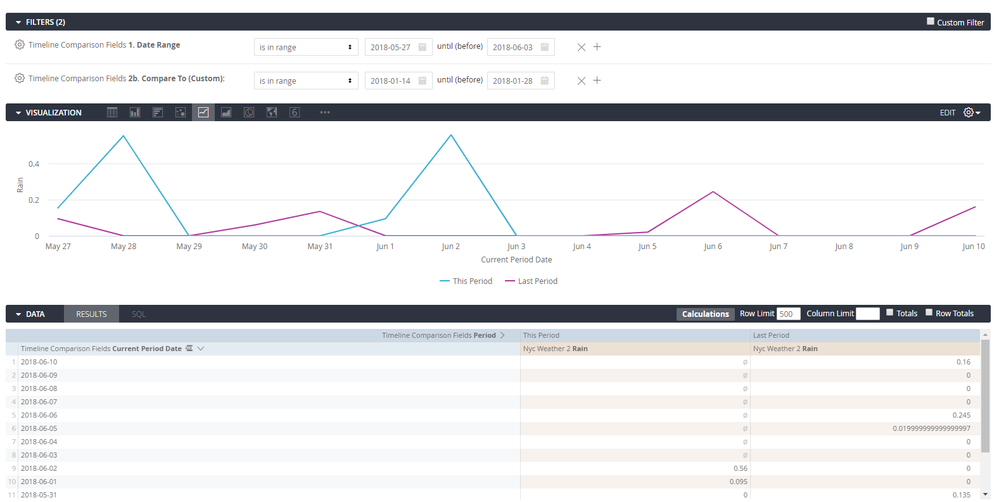The height and width of the screenshot is (502, 999).
Task: Add condition to Compare To filter
Action: (x=597, y=80)
